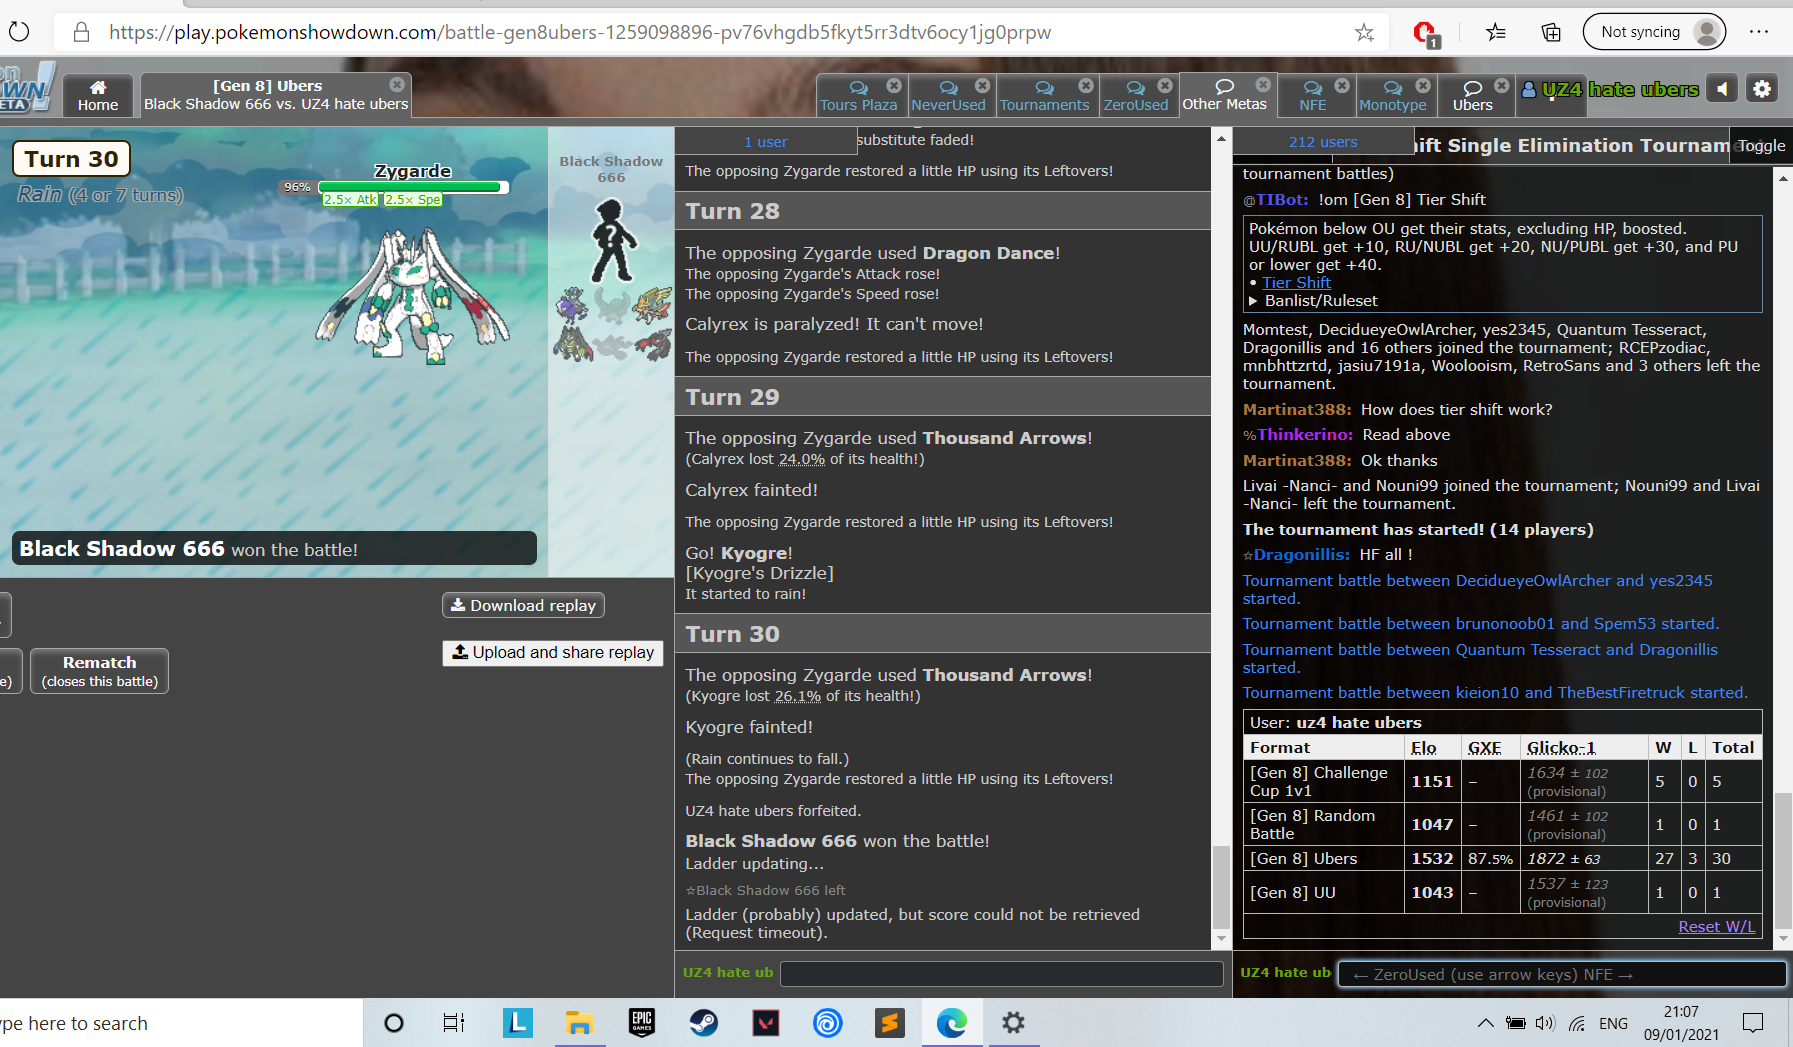This screenshot has height=1047, width=1793.
Task: Close the NFE room tab
Action: (x=1342, y=86)
